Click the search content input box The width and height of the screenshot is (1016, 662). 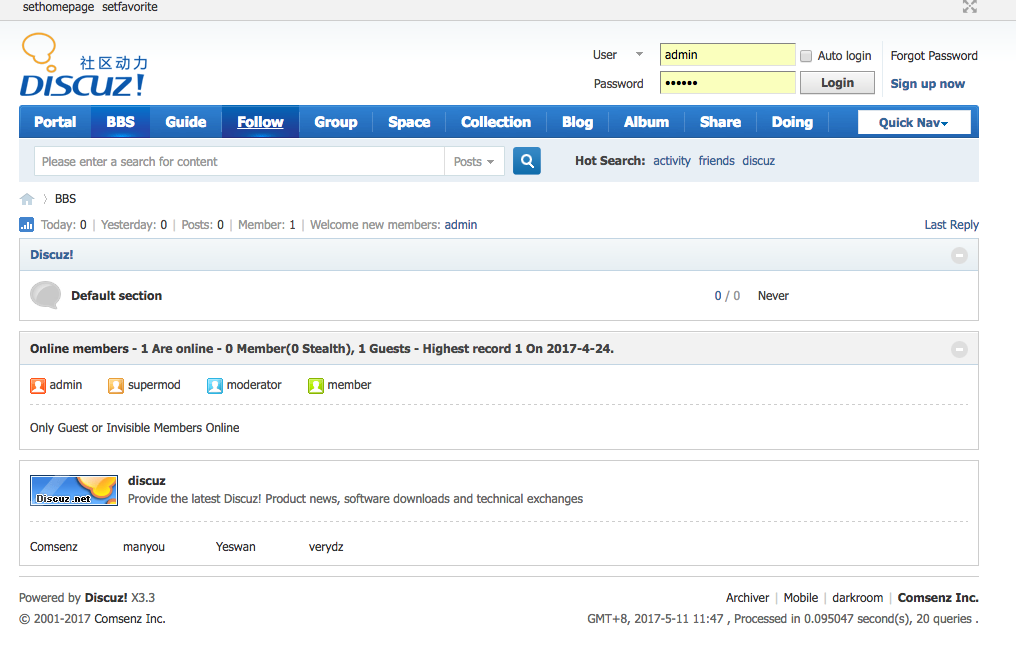coord(239,161)
